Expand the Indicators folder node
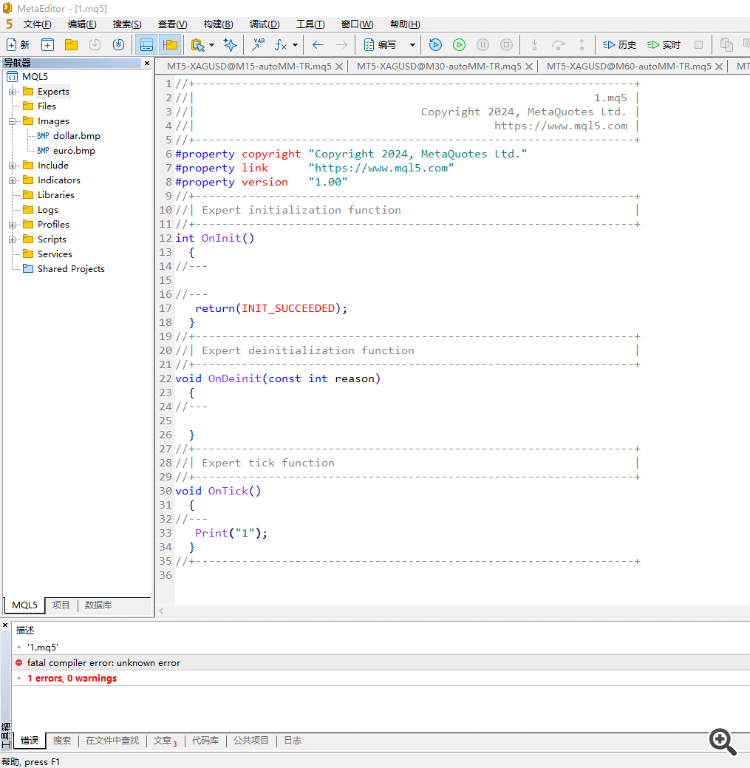 (12, 180)
